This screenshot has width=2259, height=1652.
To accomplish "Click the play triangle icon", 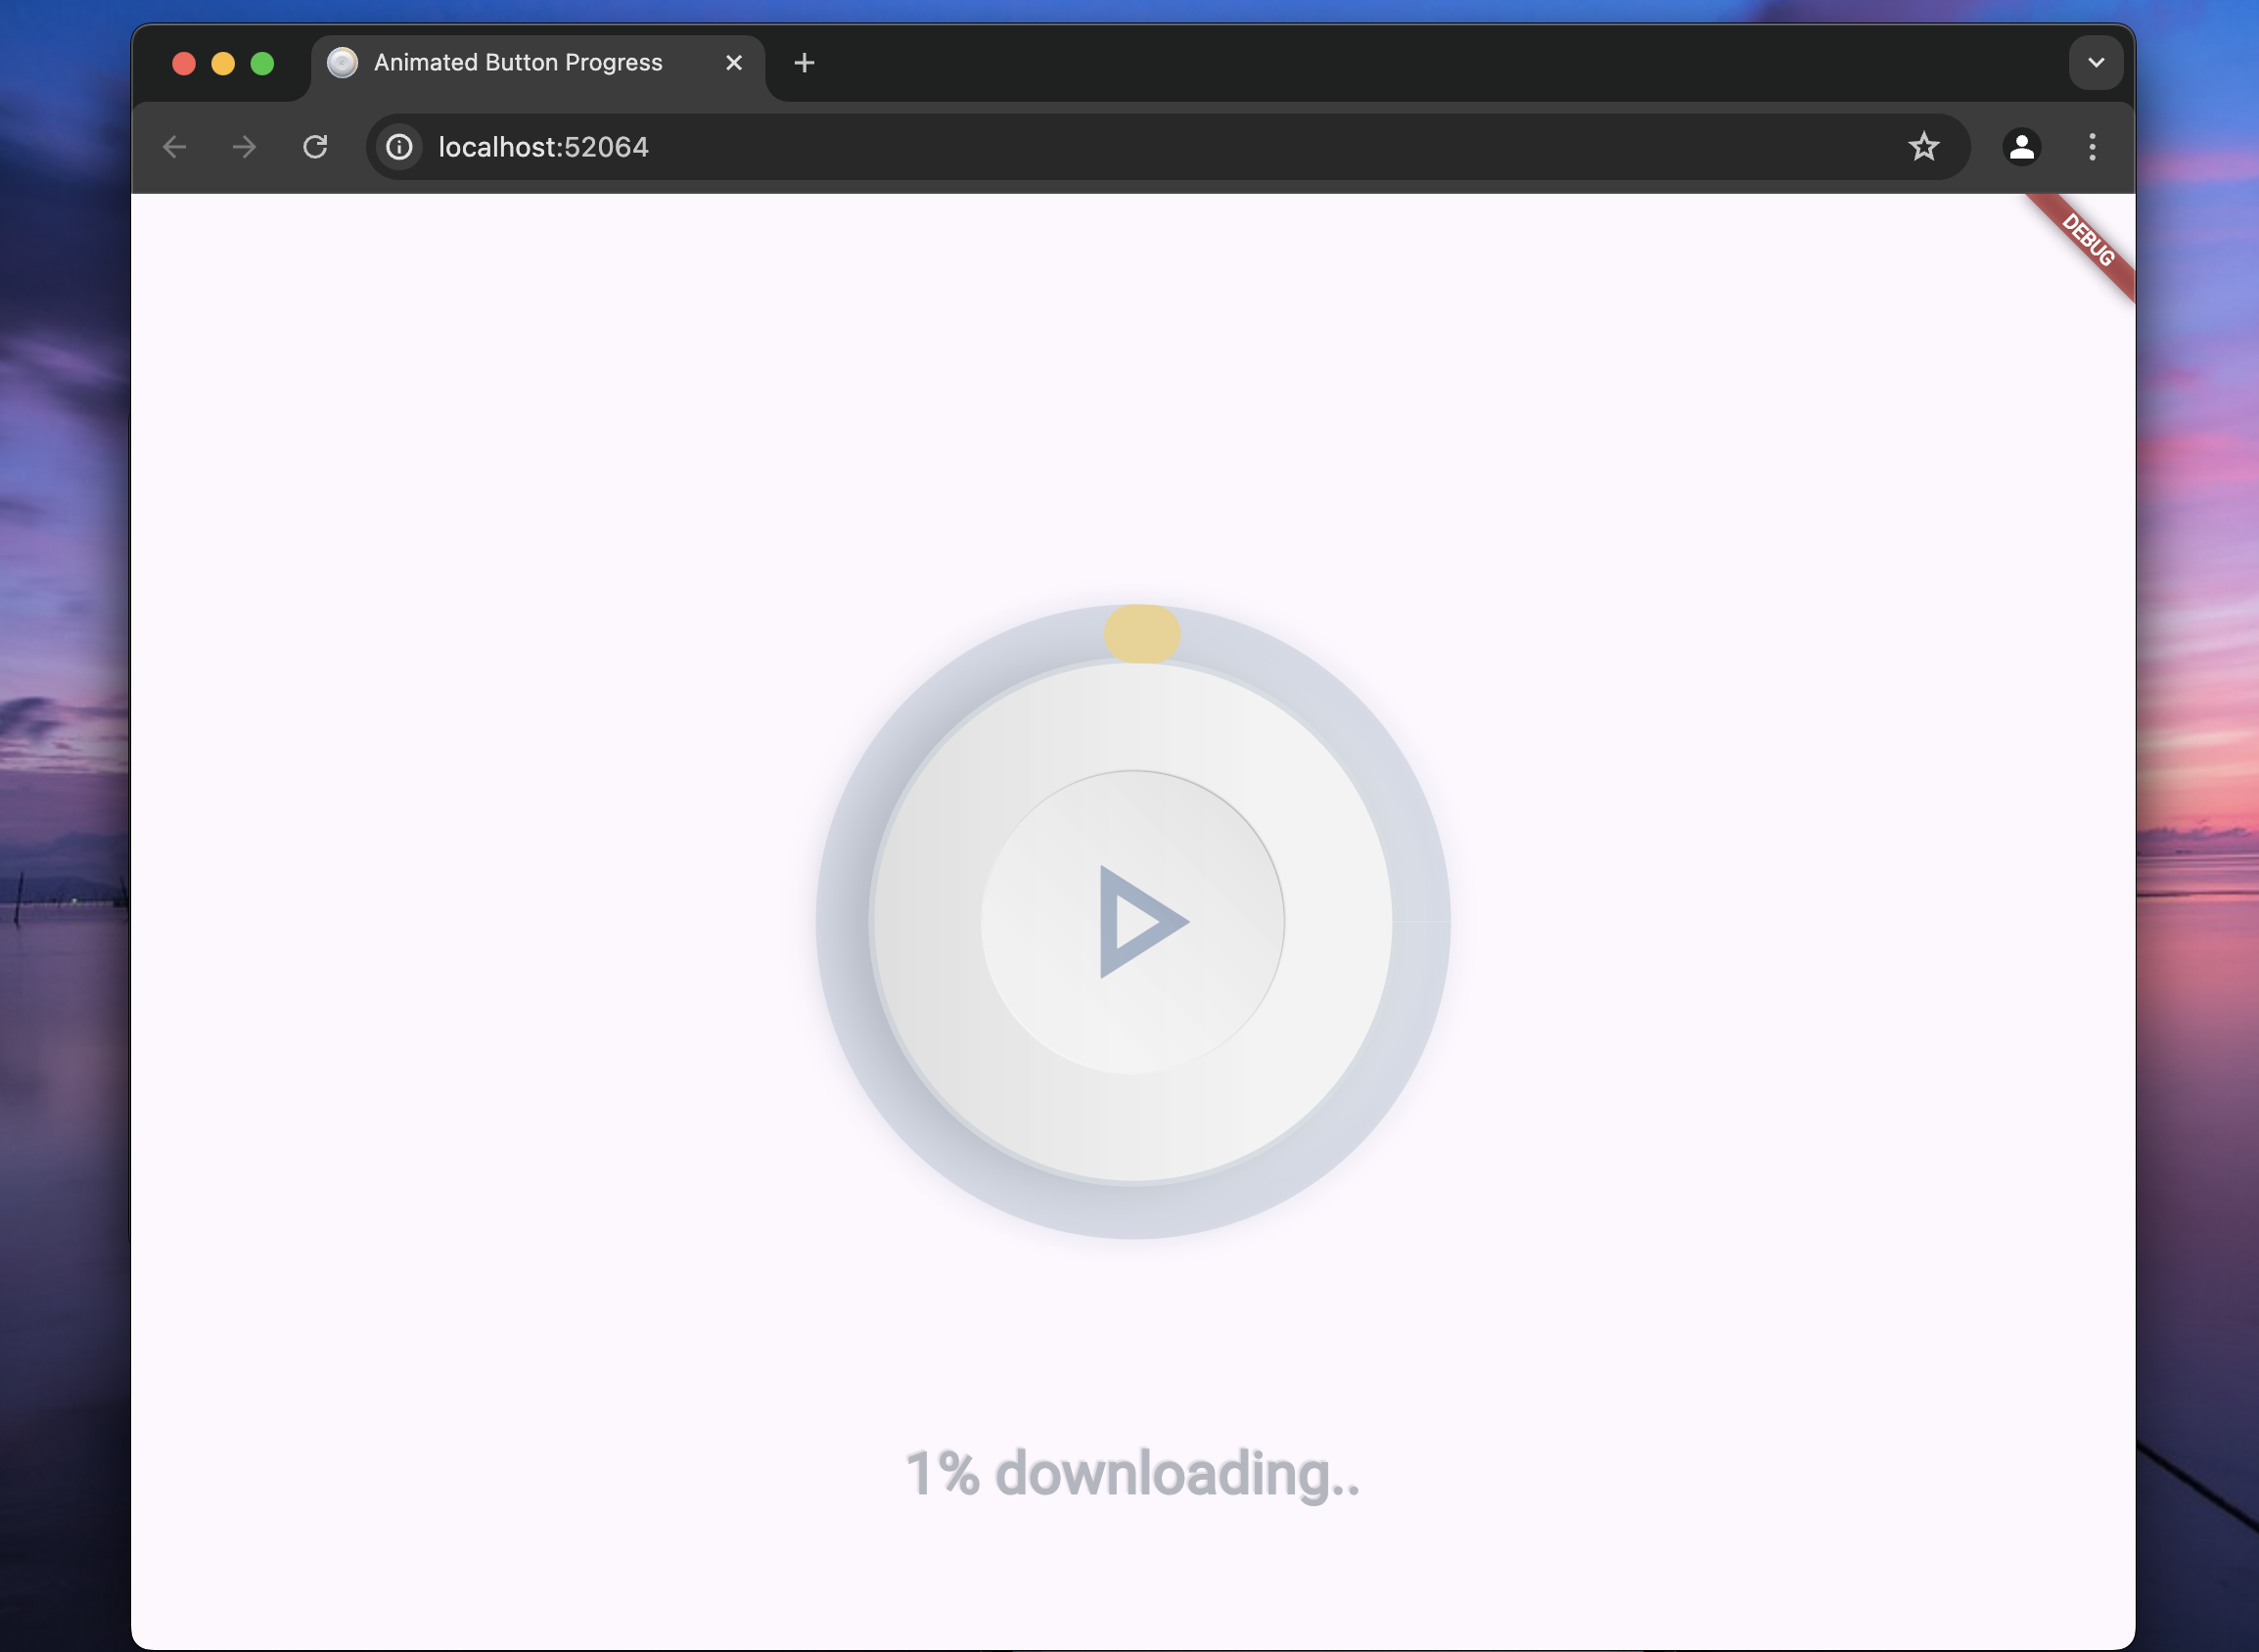I will (x=1139, y=921).
